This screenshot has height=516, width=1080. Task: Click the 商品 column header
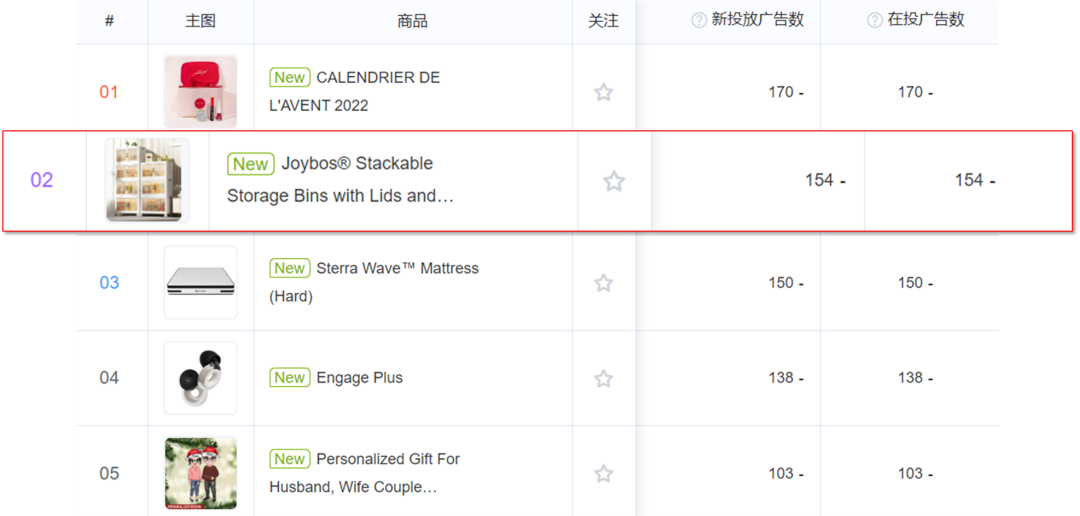(x=413, y=21)
